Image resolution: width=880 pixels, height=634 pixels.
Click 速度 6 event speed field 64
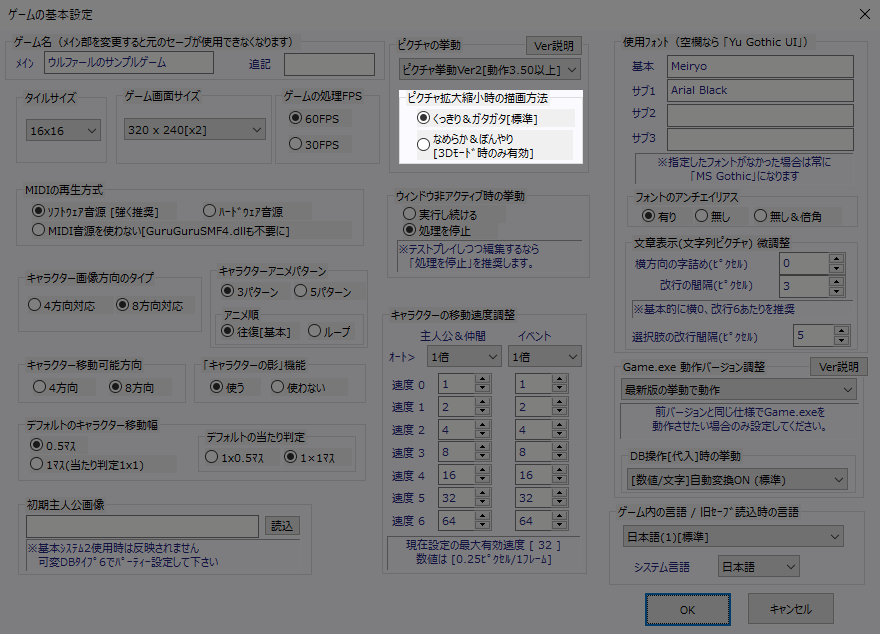click(x=534, y=521)
